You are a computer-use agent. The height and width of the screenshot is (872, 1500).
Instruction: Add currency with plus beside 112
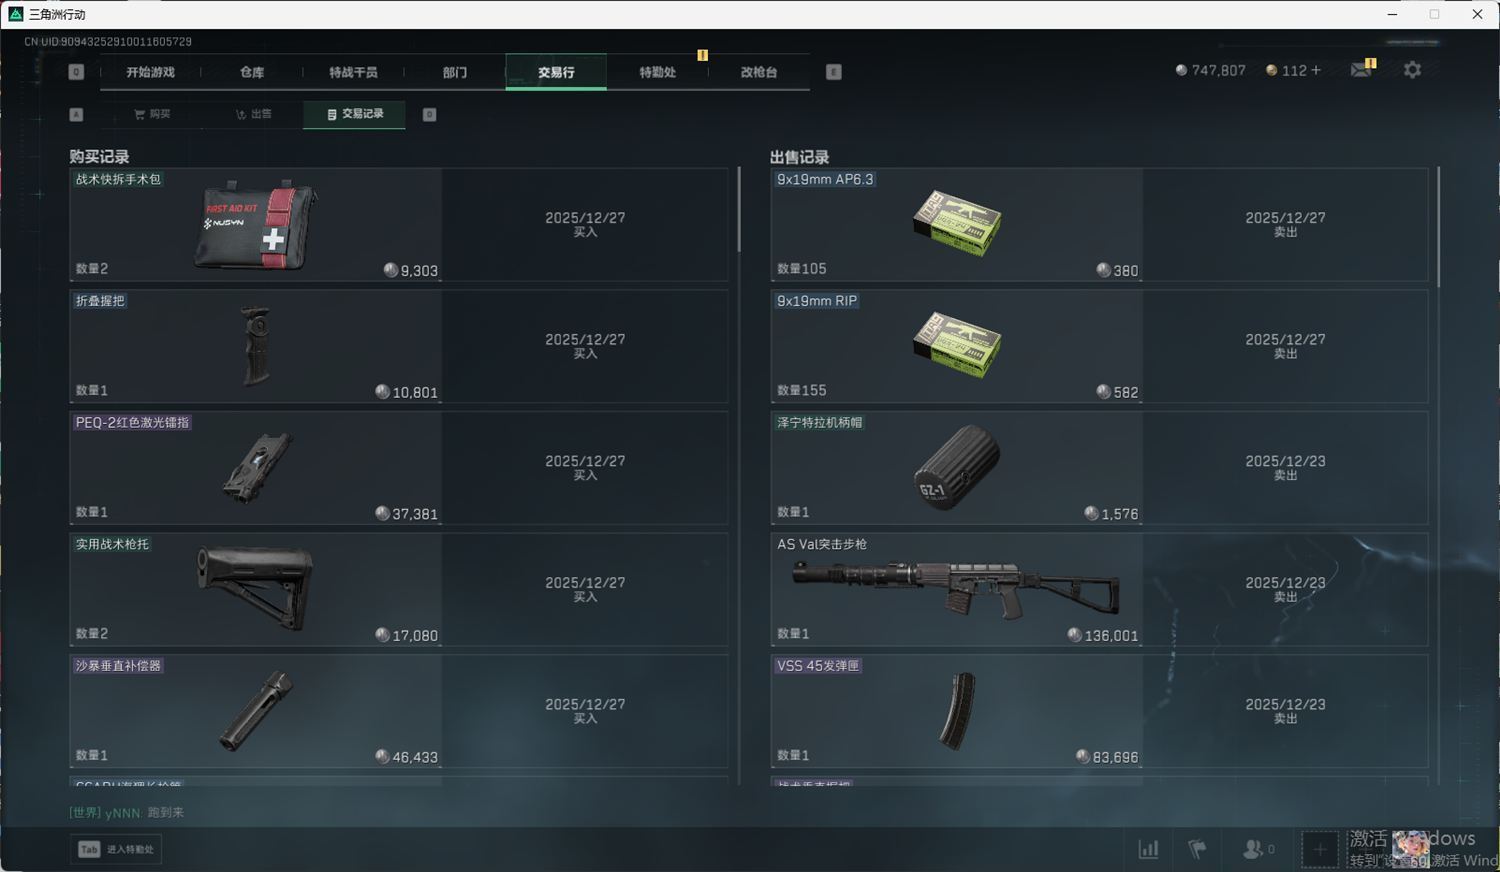[1316, 70]
